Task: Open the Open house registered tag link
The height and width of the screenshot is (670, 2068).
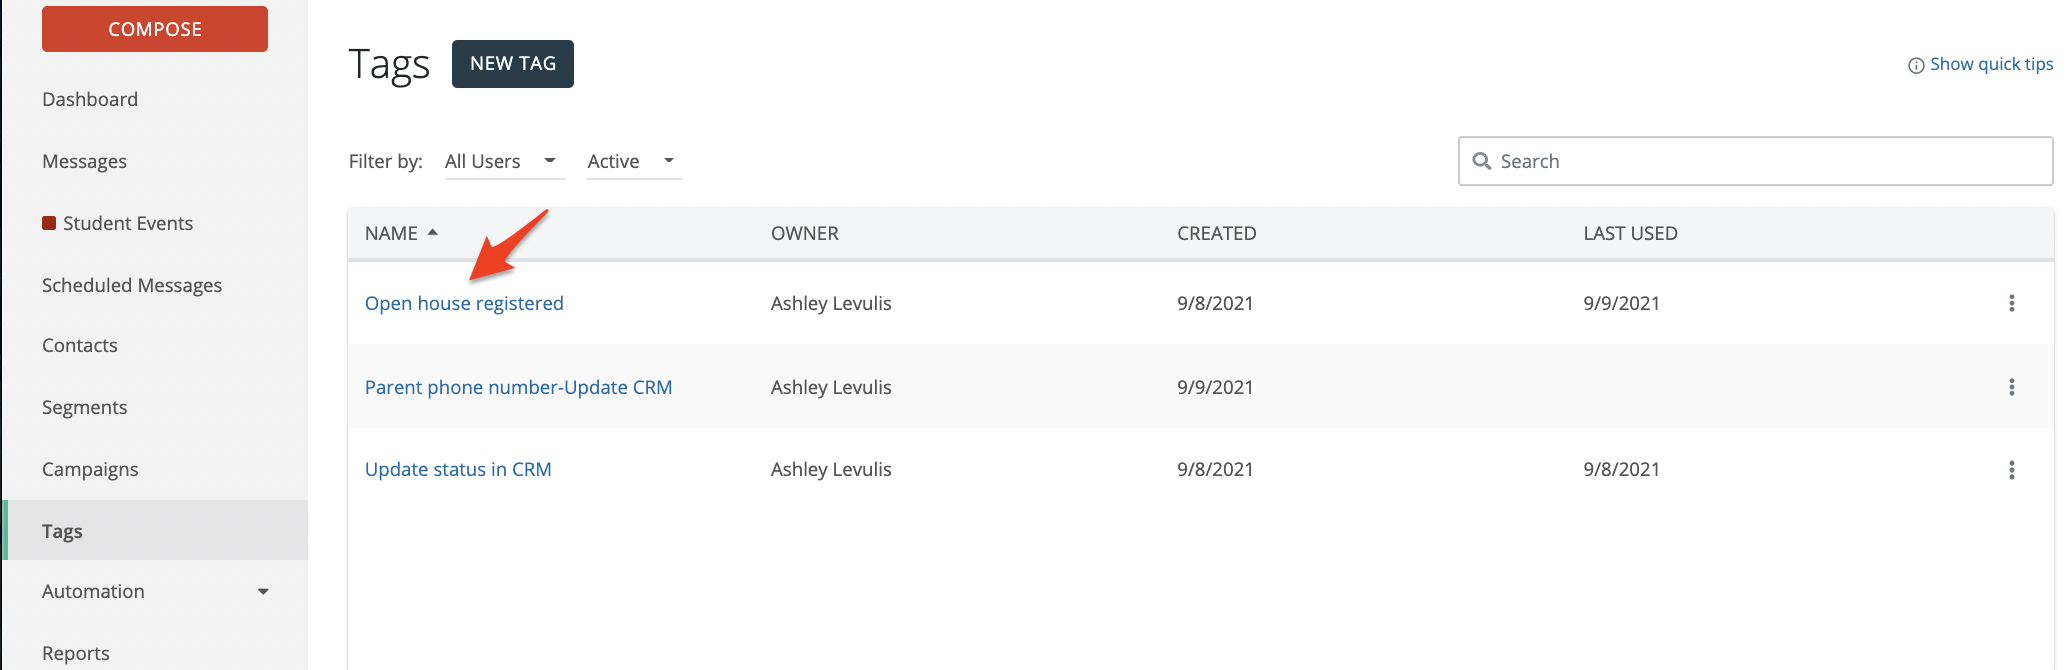Action: click(x=464, y=303)
